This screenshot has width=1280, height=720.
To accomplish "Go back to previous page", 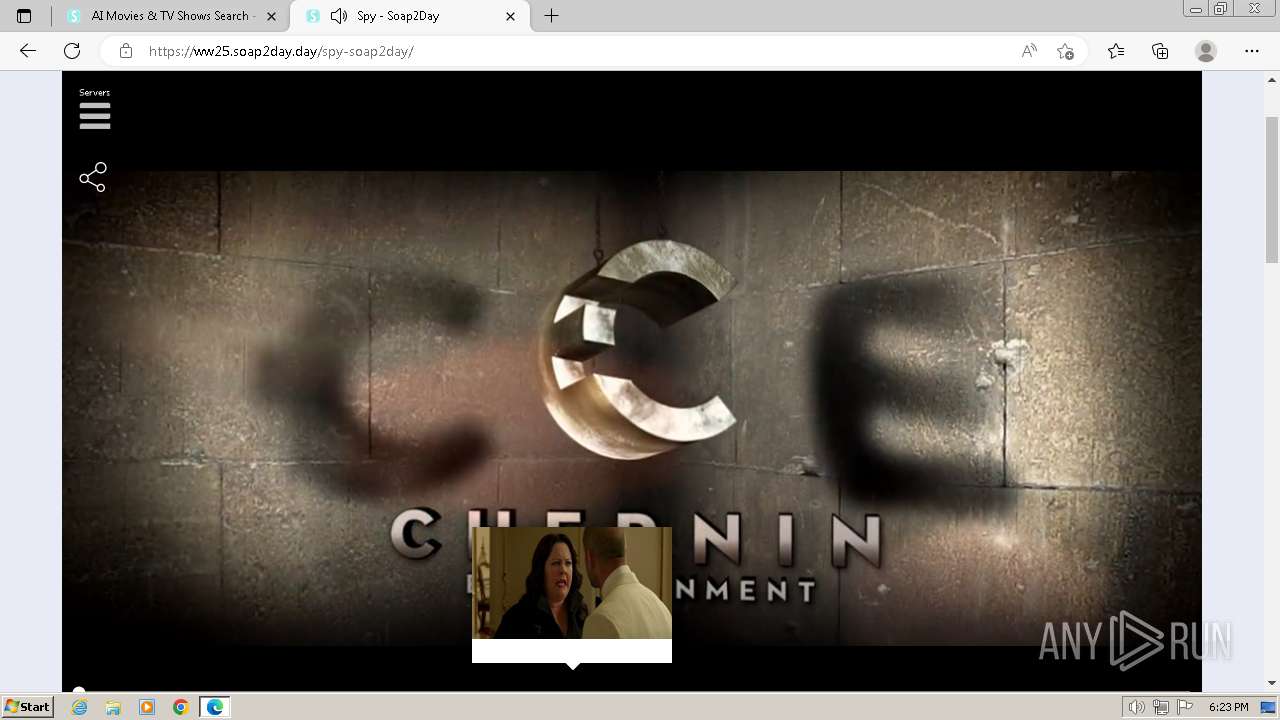I will 28,51.
